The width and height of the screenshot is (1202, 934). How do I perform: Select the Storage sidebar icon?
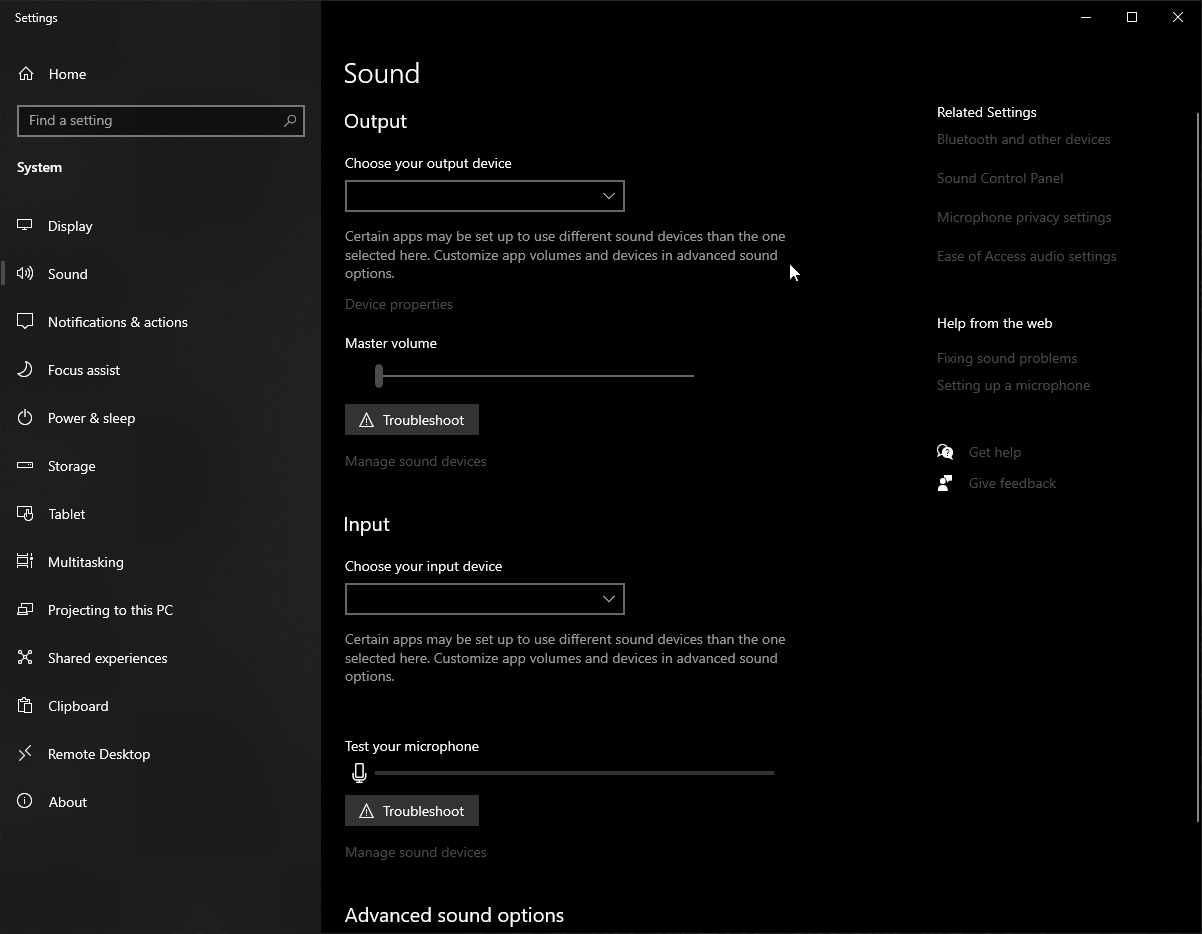tap(24, 465)
